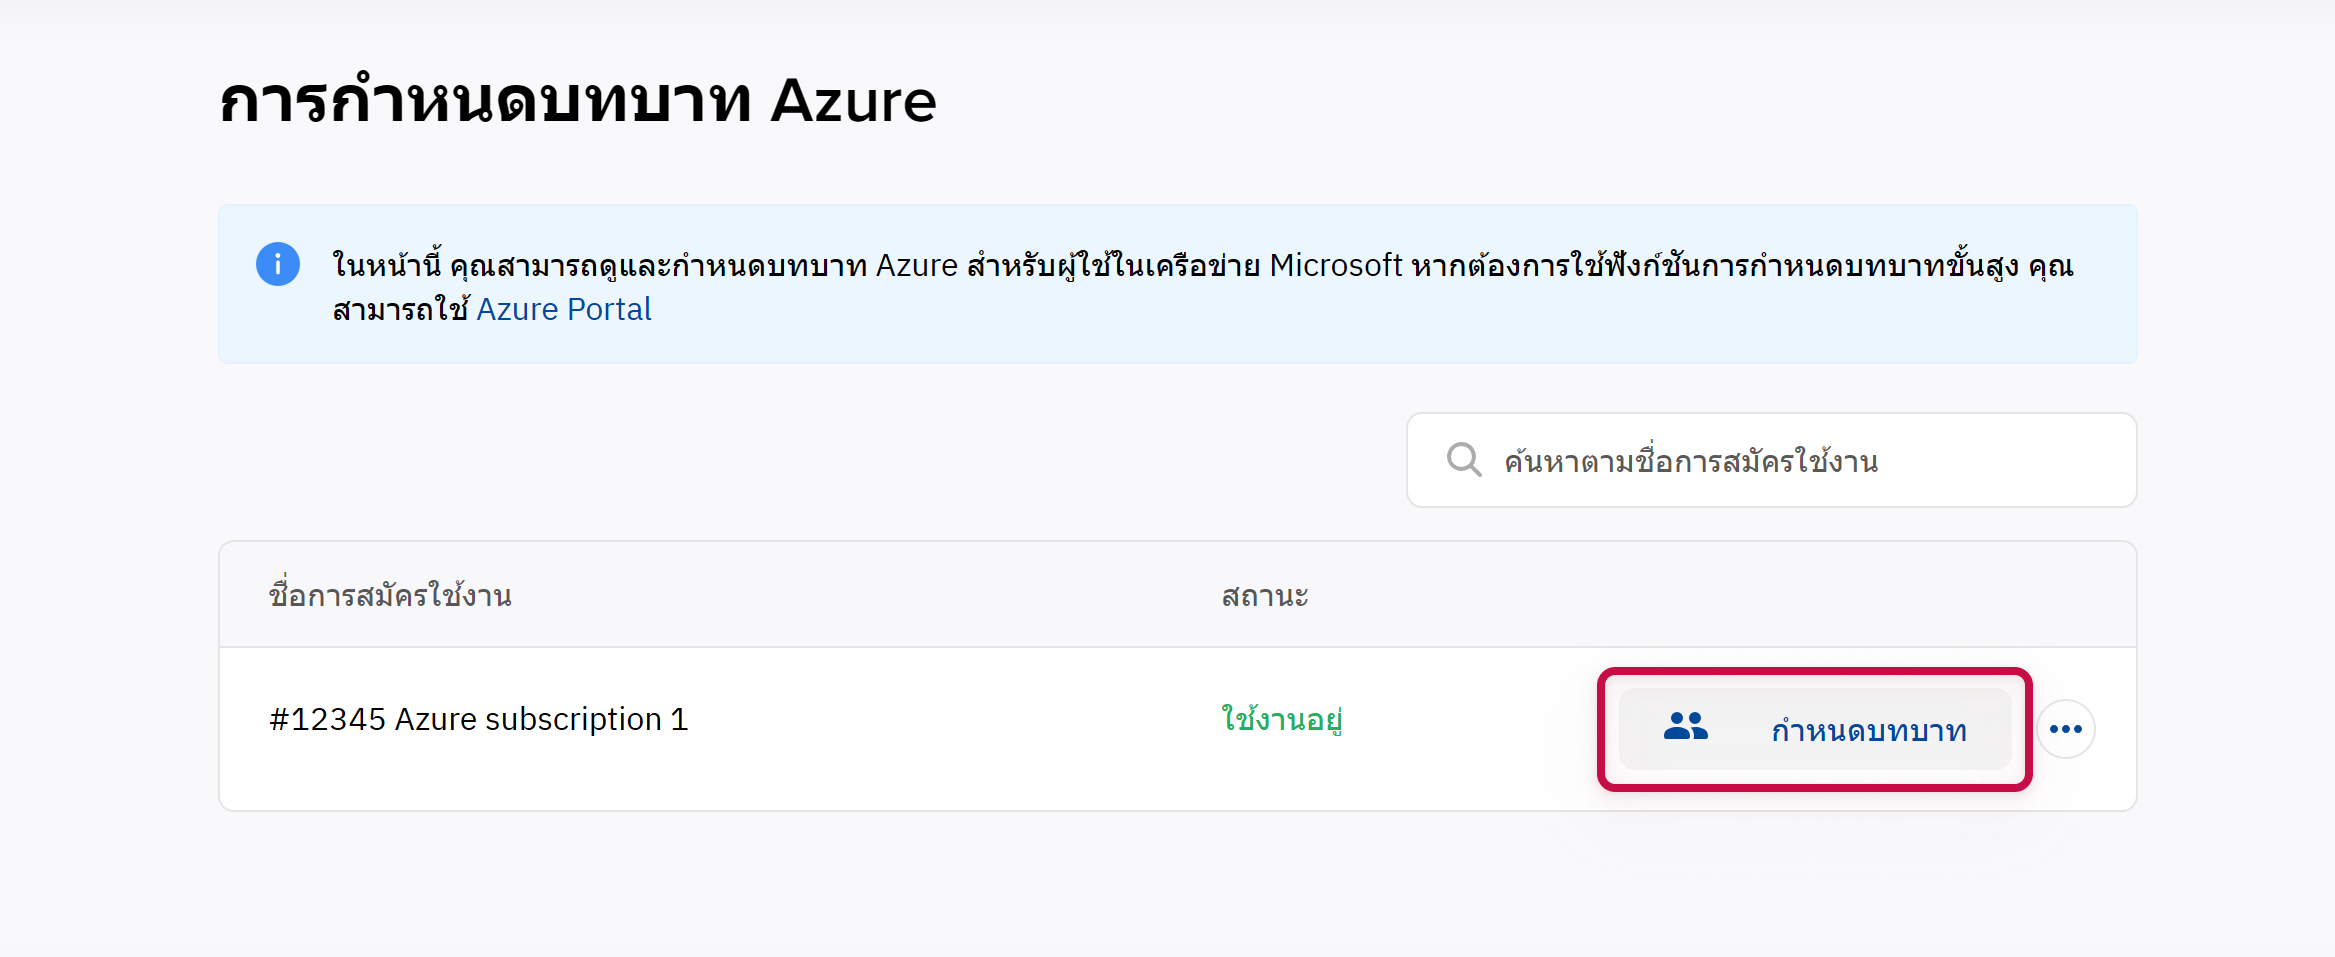Click the สถานะ column header
This screenshot has width=2335, height=957.
(x=1264, y=596)
